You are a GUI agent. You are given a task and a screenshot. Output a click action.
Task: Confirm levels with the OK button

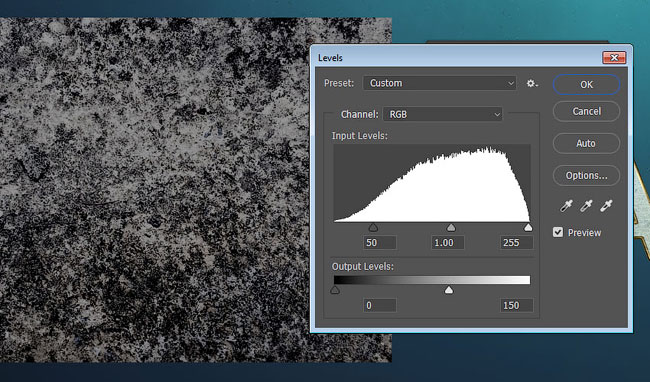[586, 85]
